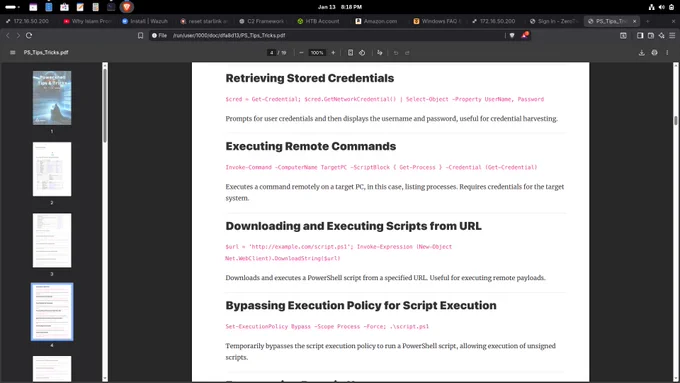The width and height of the screenshot is (680, 383).
Task: Click the picture-in-picture toolbar icon left of sidebar
Action: point(623,36)
